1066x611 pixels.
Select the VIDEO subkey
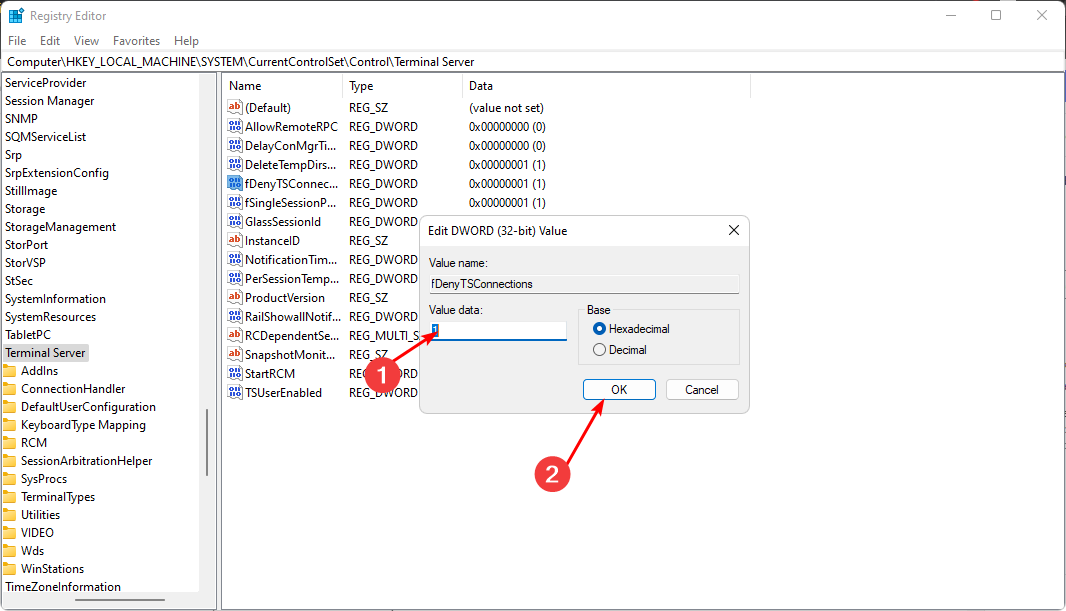37,533
